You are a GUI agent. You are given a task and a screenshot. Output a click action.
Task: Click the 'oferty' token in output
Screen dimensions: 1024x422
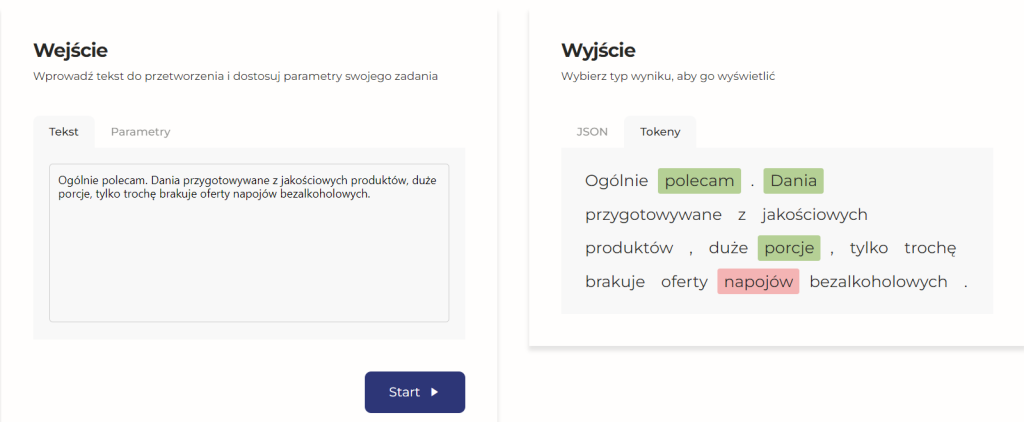click(x=684, y=282)
